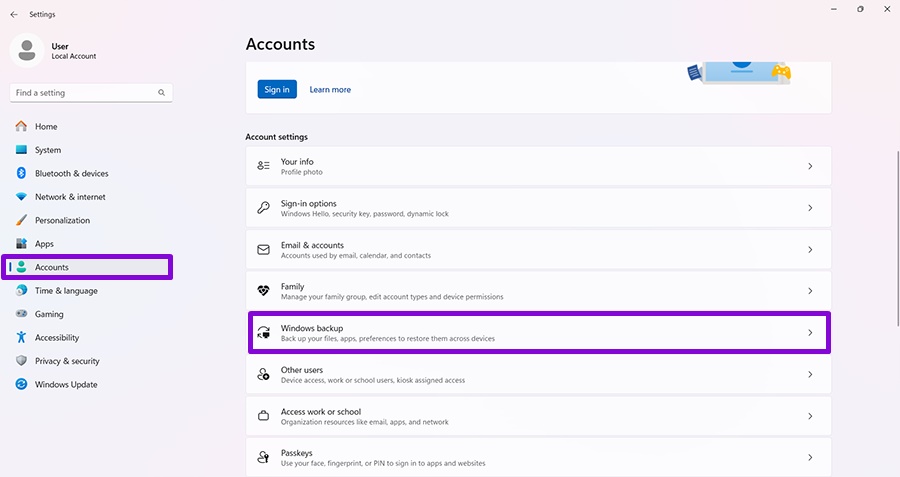Click the Your info profile icon

point(263,166)
